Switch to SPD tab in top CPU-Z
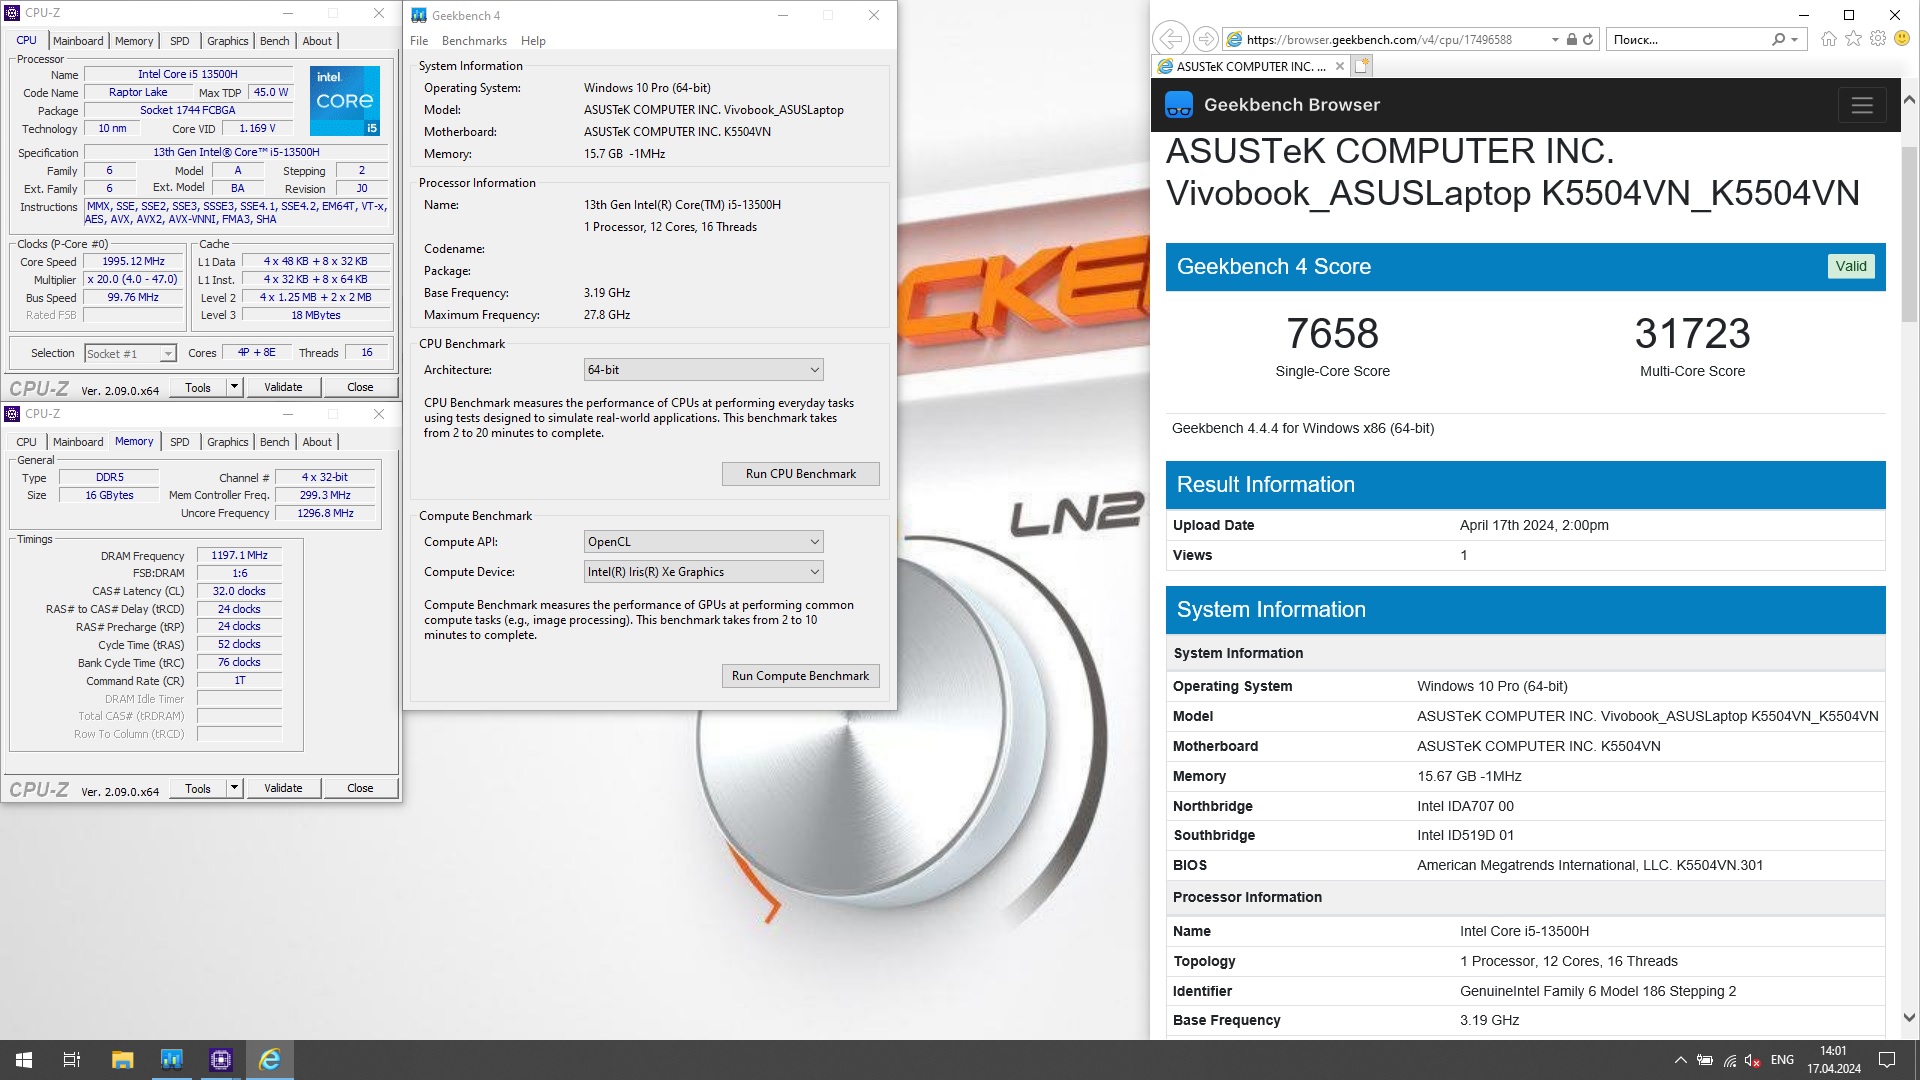The image size is (1920, 1080). pos(180,41)
